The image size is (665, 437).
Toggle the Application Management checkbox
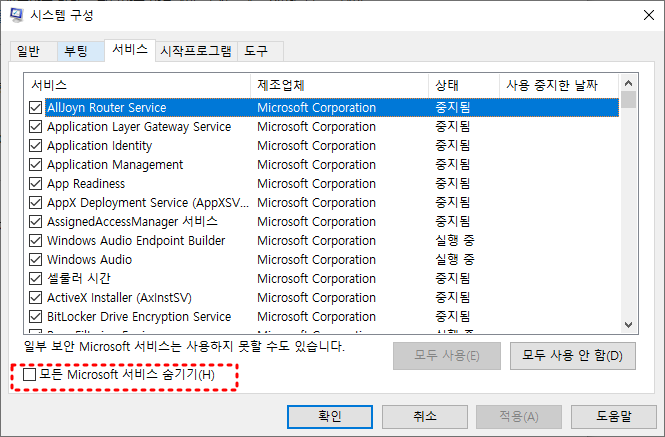point(36,165)
